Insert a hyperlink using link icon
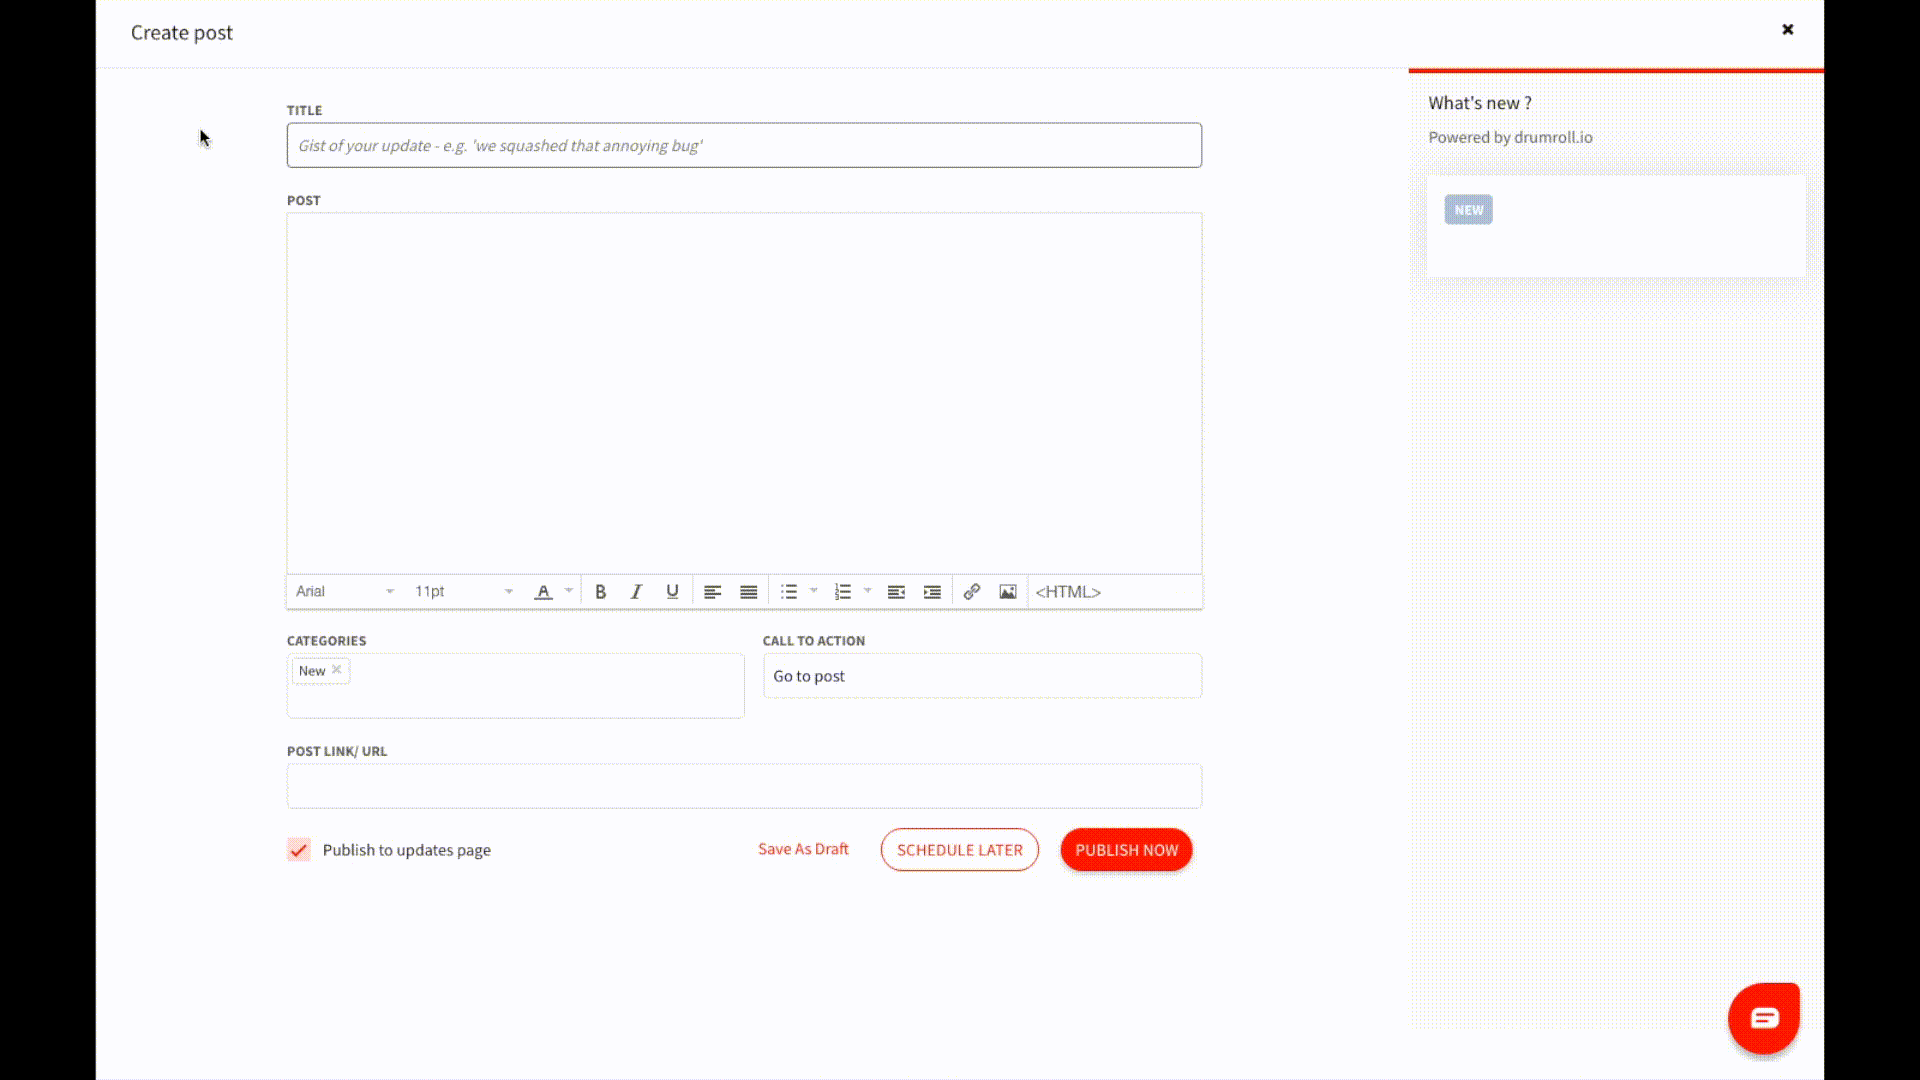The image size is (1920, 1080). click(x=971, y=592)
